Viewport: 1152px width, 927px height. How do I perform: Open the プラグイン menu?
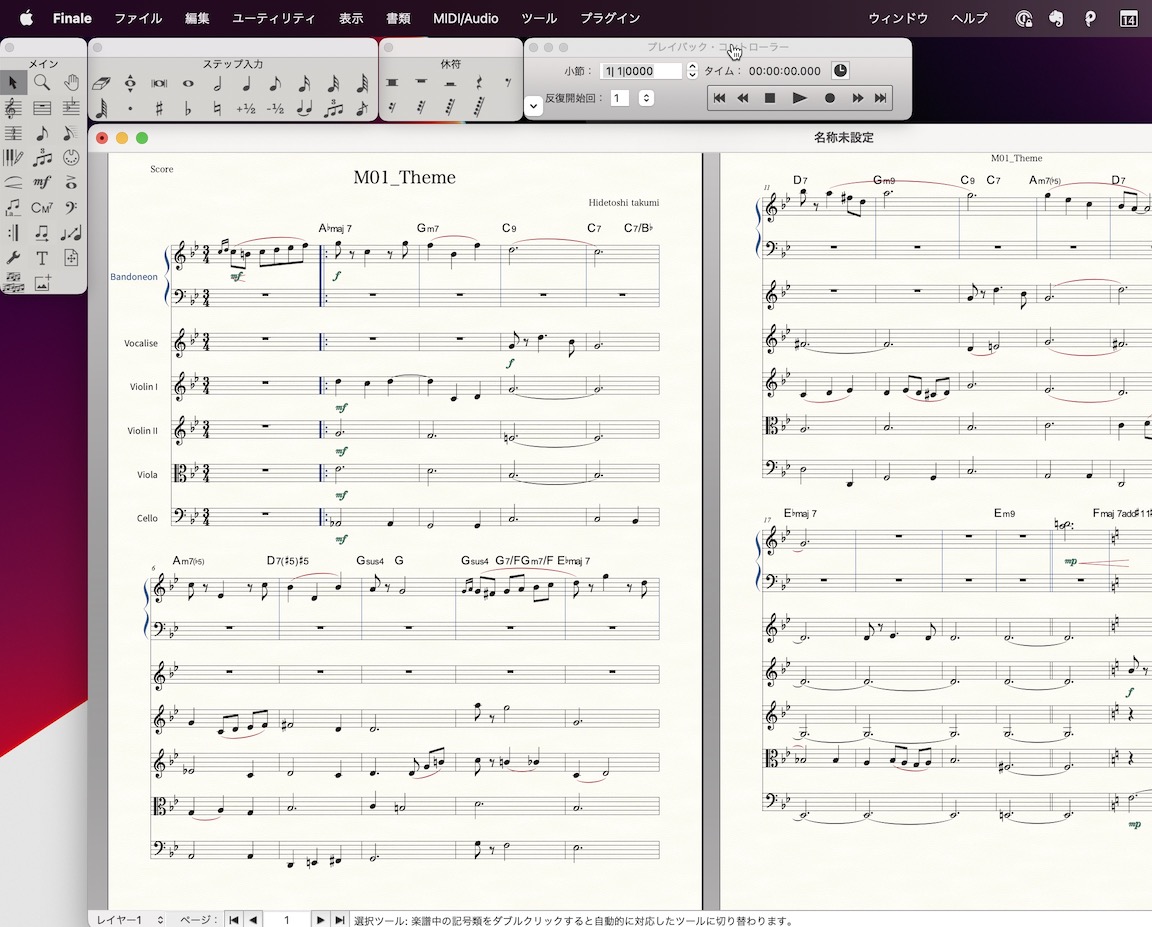pyautogui.click(x=610, y=18)
